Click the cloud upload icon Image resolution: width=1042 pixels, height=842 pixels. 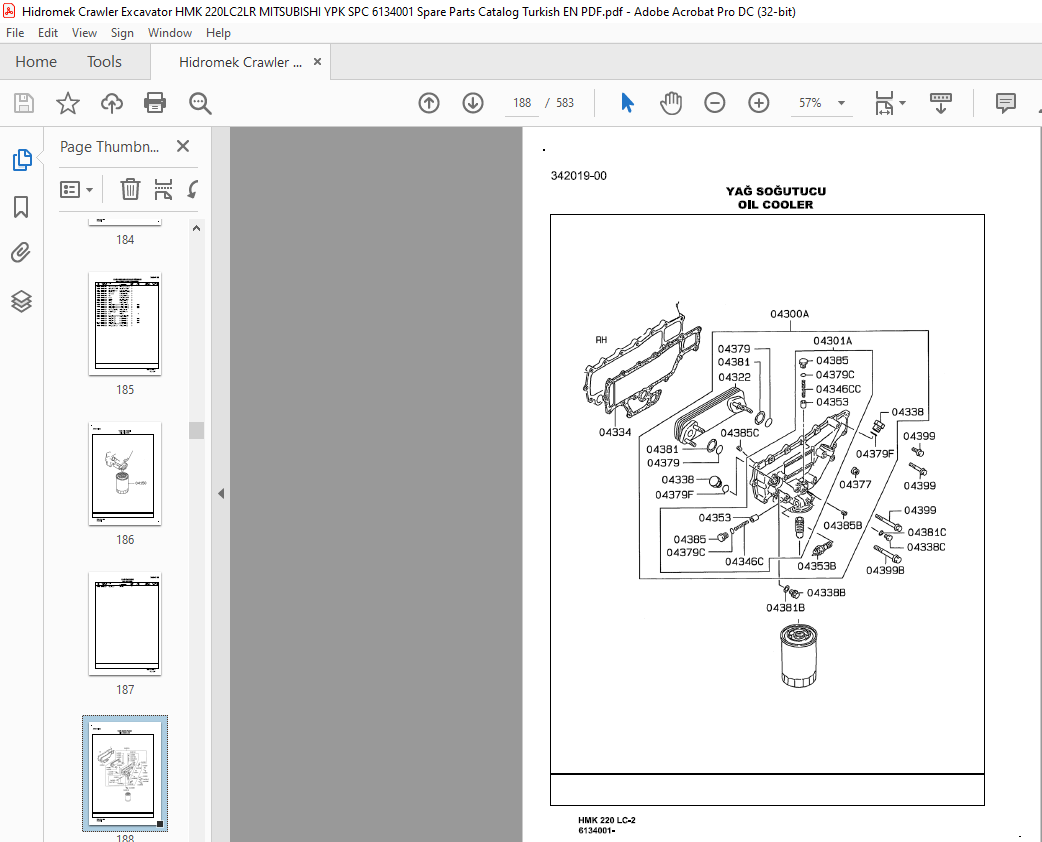tap(112, 103)
